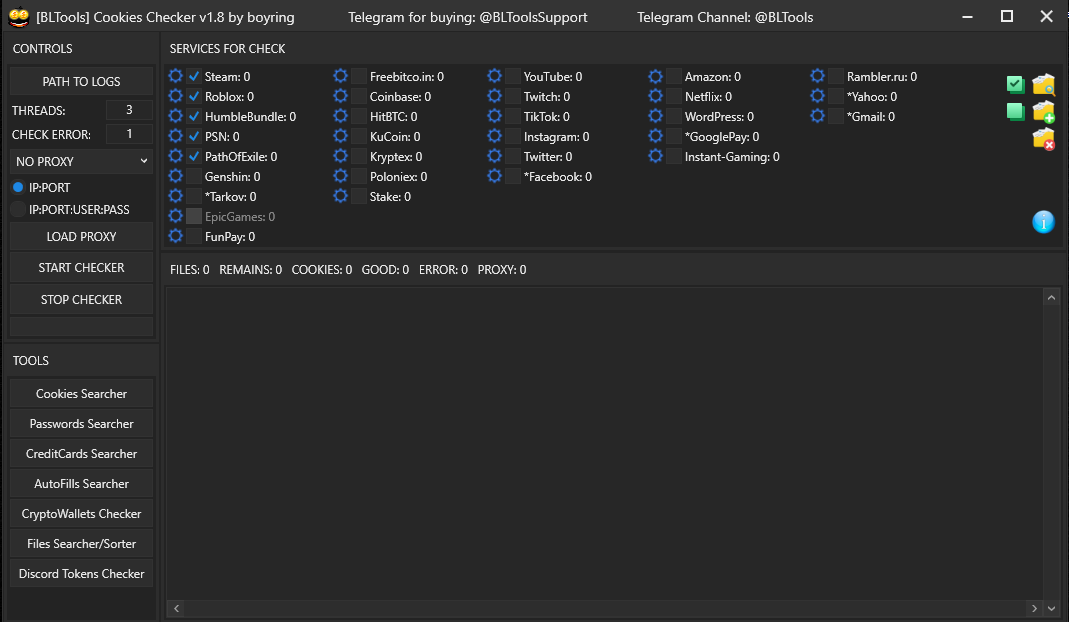Select the IP:PORT:USER:PASS radio button
The image size is (1069, 622).
18,209
